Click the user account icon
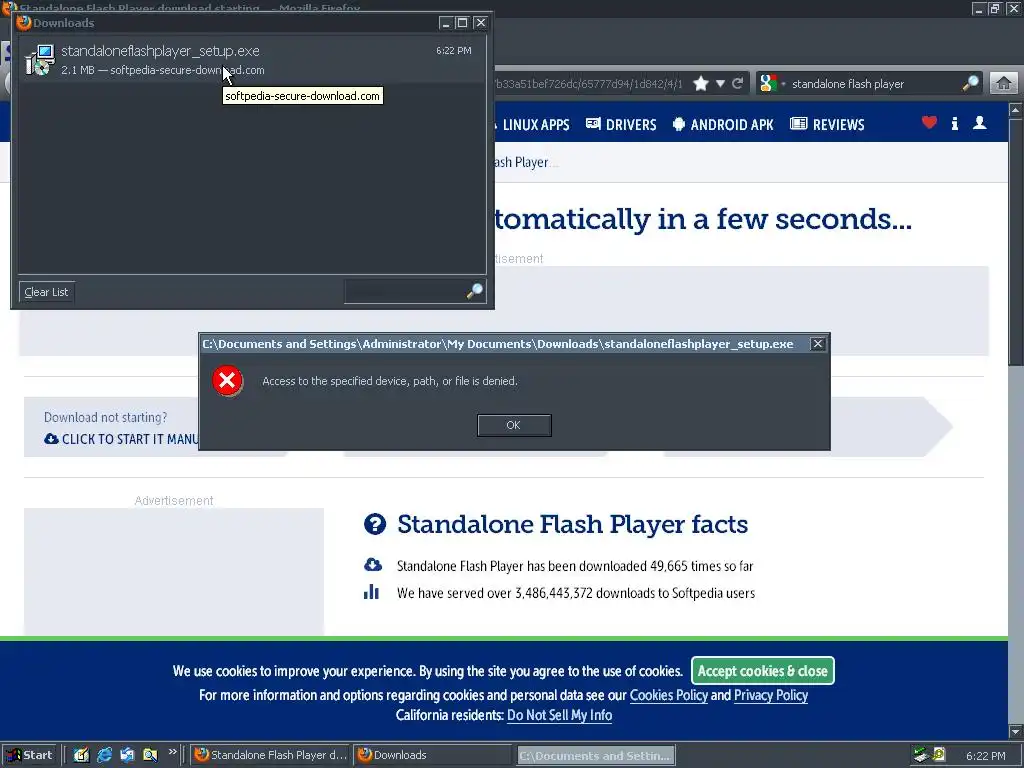 click(x=980, y=122)
